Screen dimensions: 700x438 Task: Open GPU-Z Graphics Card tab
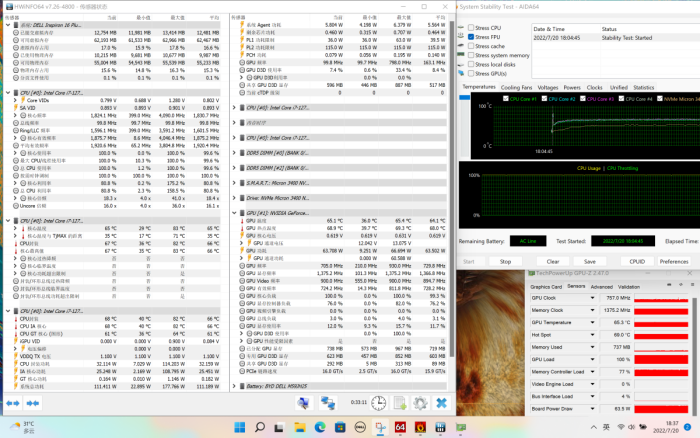pyautogui.click(x=546, y=287)
